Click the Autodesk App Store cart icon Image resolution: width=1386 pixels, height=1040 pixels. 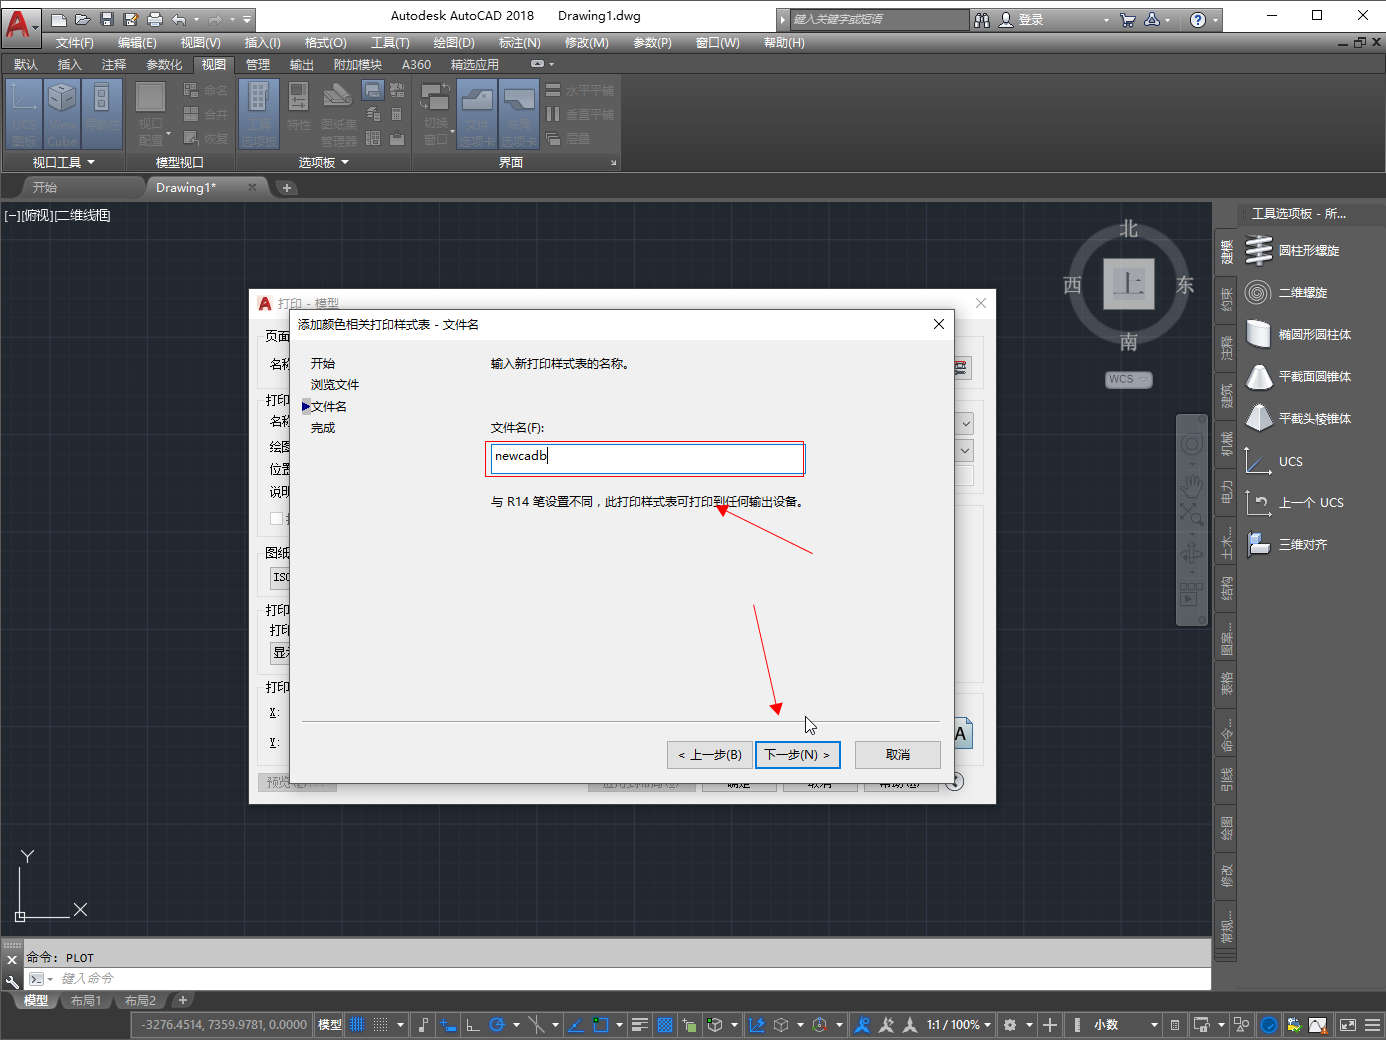point(1128,19)
